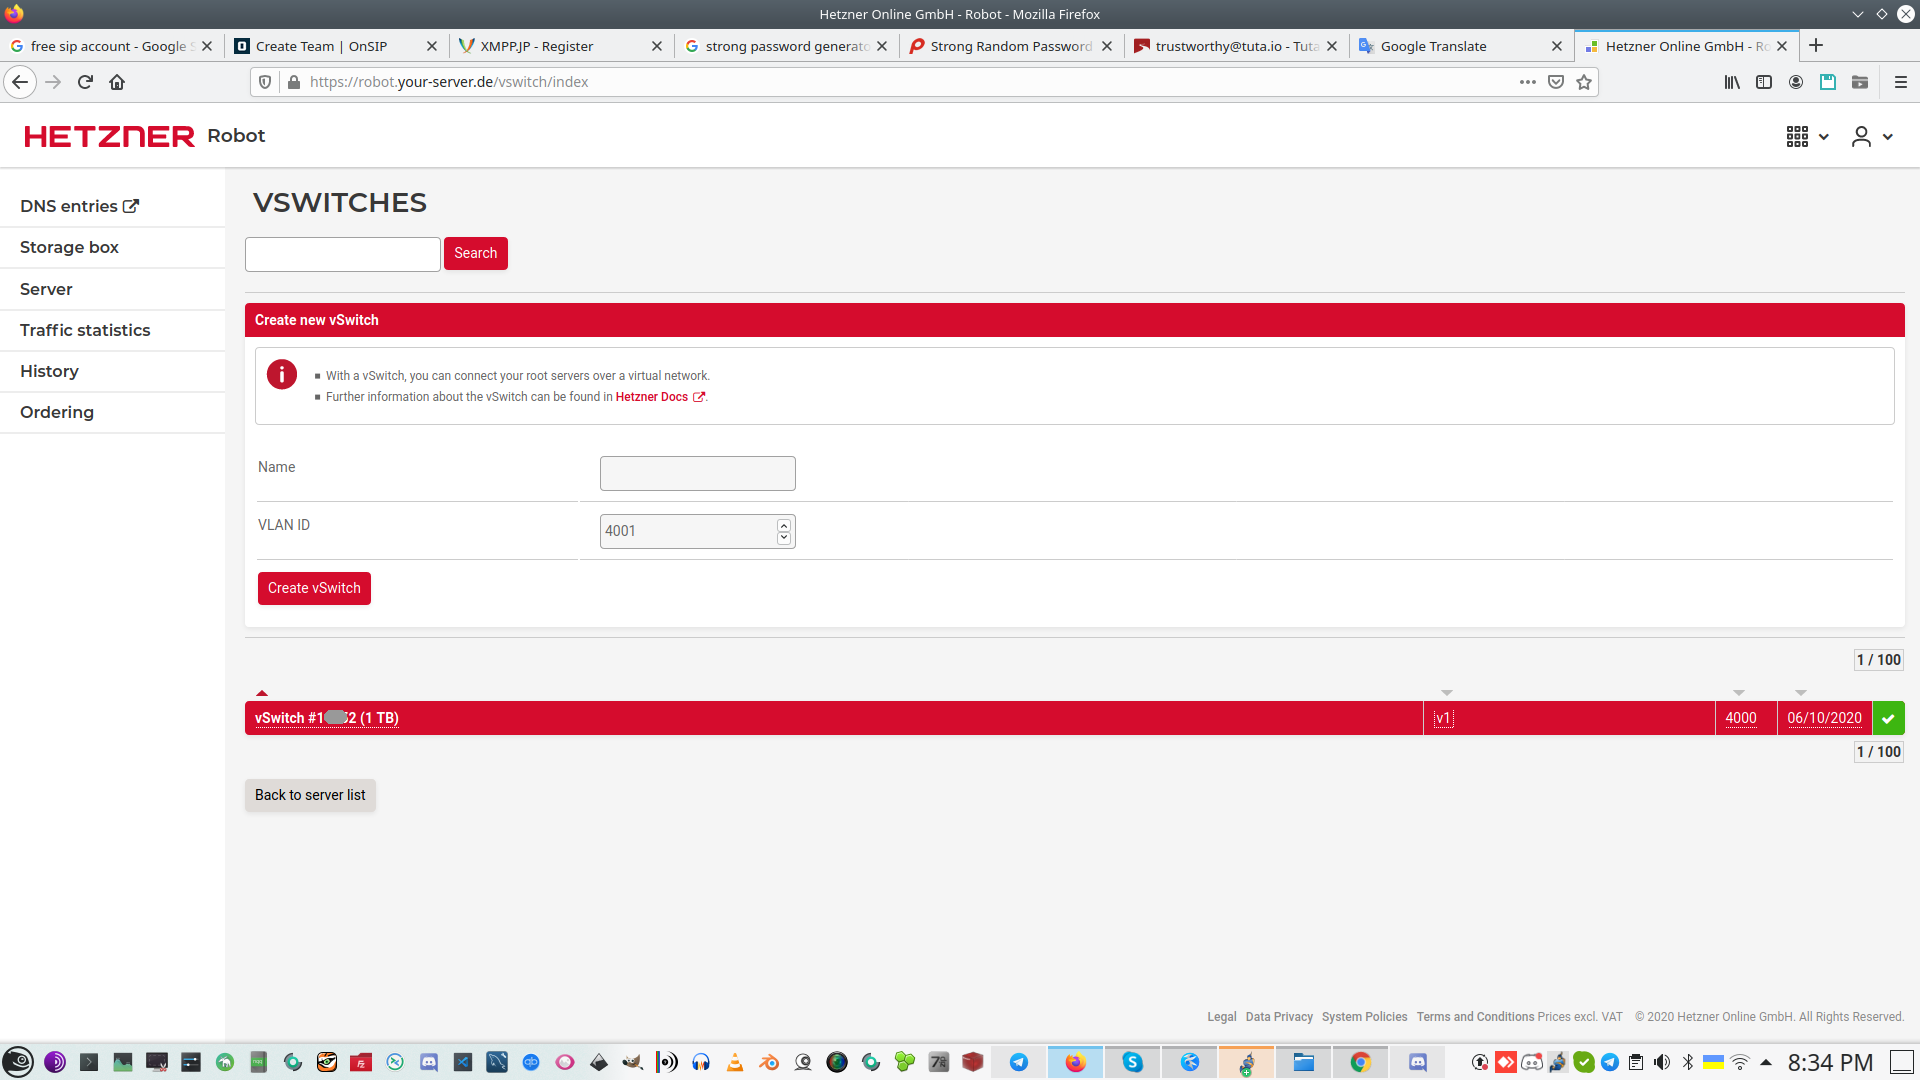Click the vSwitch Name input field
This screenshot has width=1920, height=1080.
tap(697, 473)
